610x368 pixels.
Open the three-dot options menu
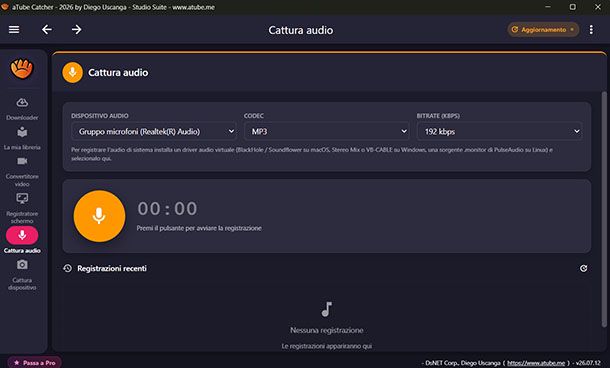point(591,30)
